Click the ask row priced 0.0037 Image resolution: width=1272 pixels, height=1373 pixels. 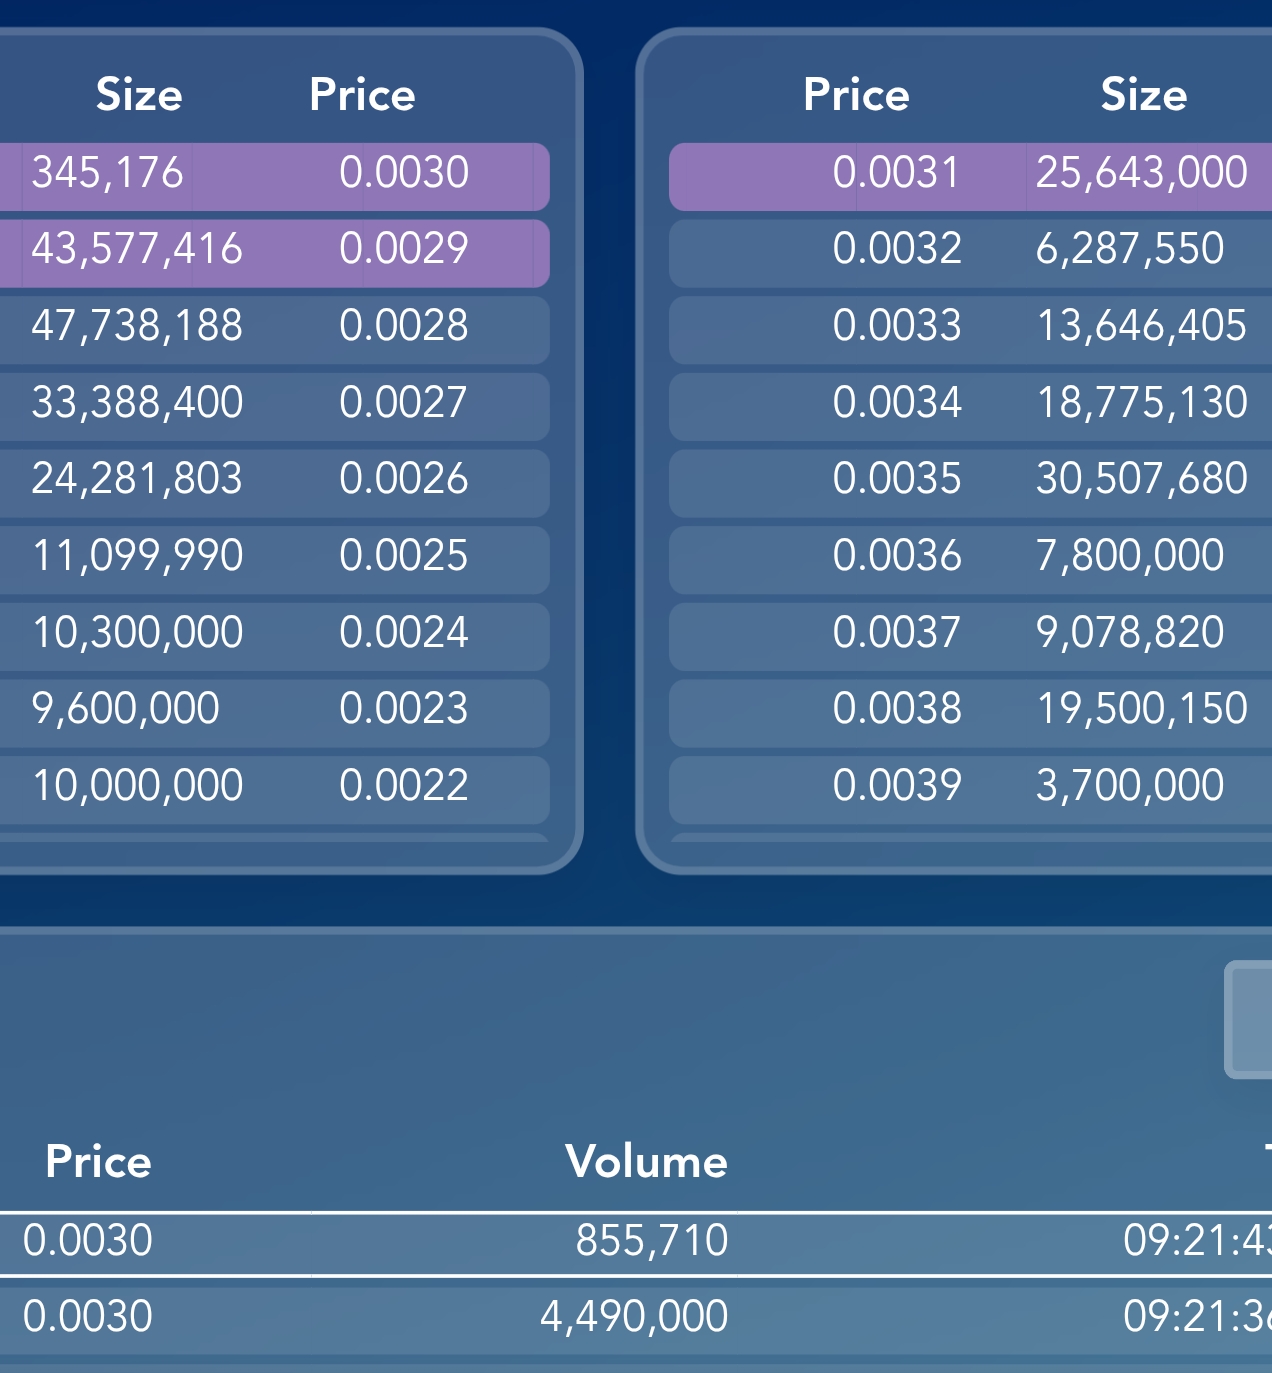[970, 637]
